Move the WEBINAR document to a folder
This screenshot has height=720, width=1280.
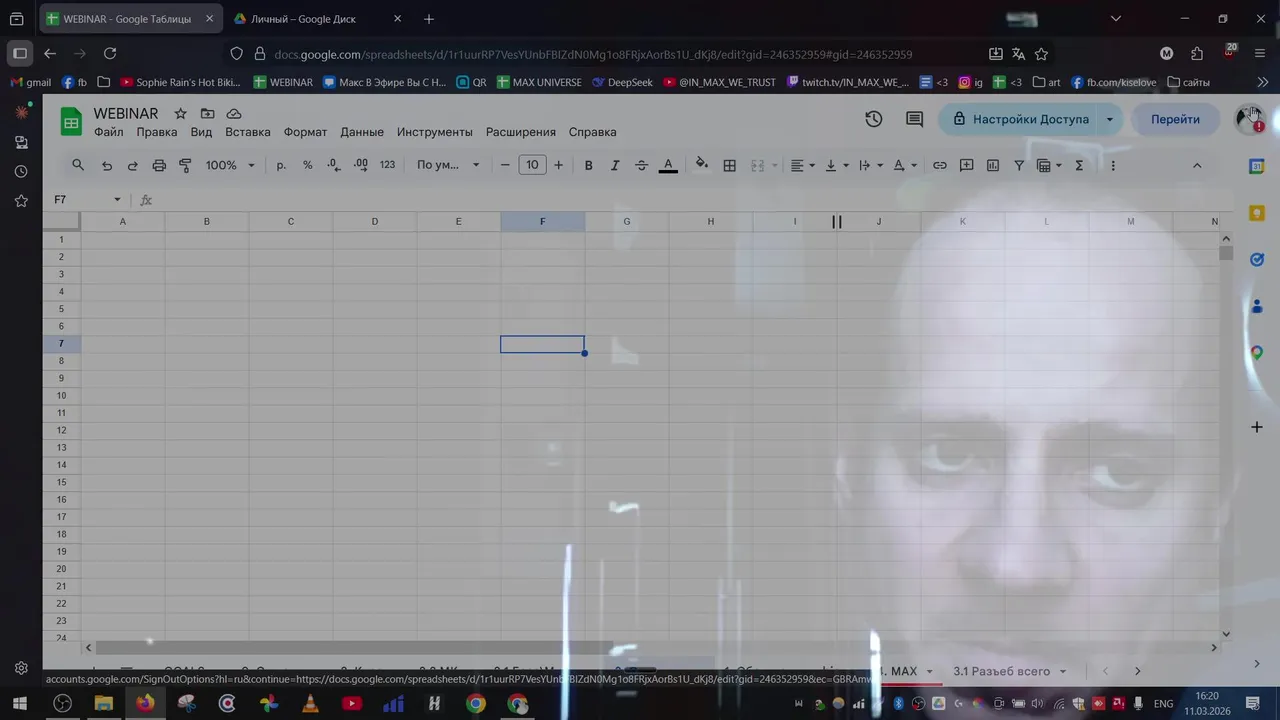207,114
